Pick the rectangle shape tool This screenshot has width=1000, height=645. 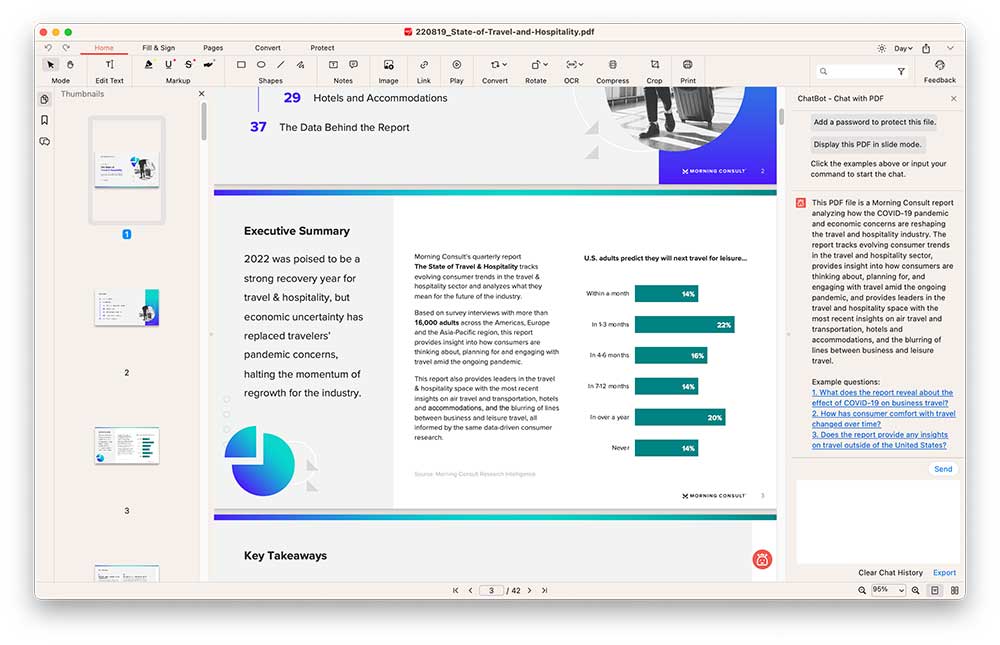point(241,64)
